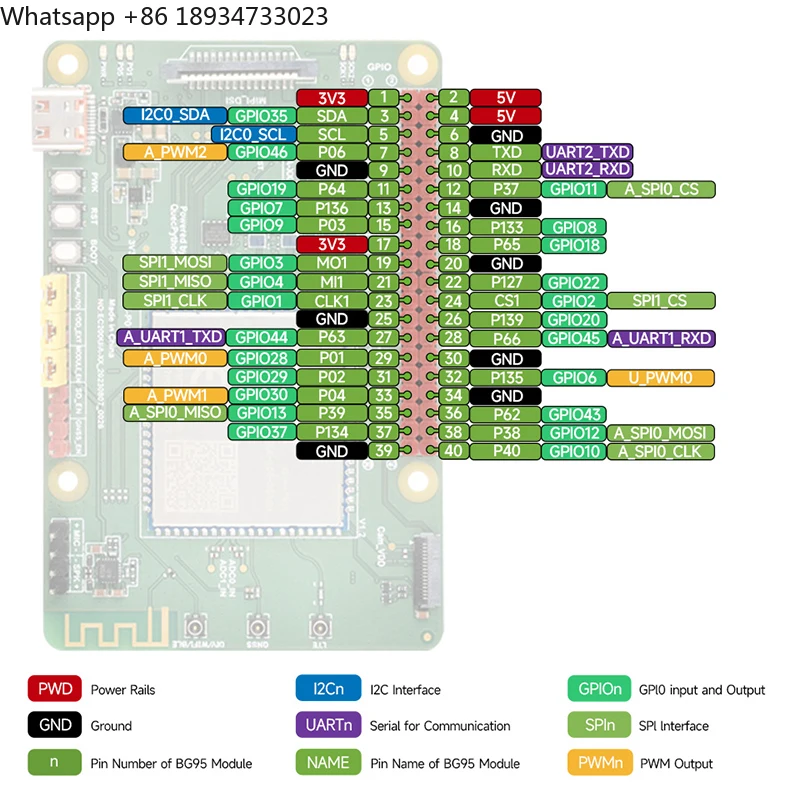Click the red PWD legend swatch
This screenshot has height=800, width=800.
tap(55, 689)
